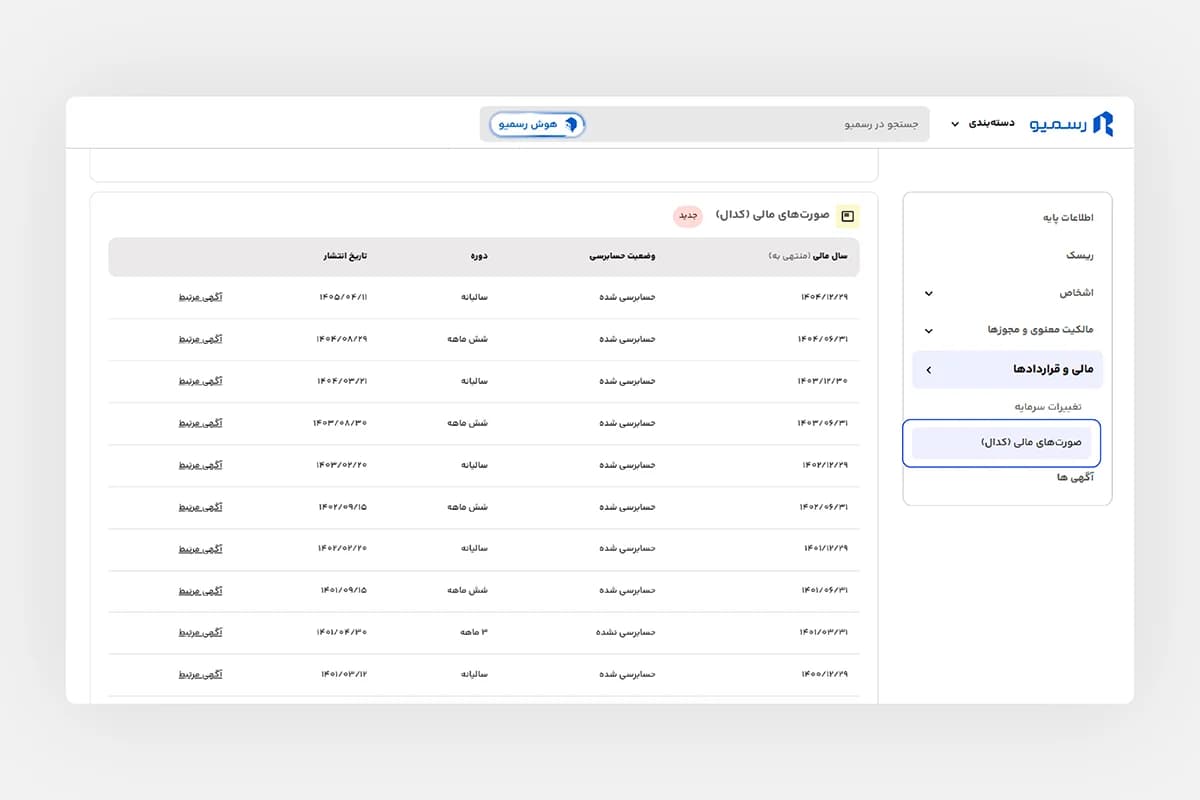Select صورت‌های مالی (کدال) sidebar item
The width and height of the screenshot is (1200, 800).
(1002, 443)
